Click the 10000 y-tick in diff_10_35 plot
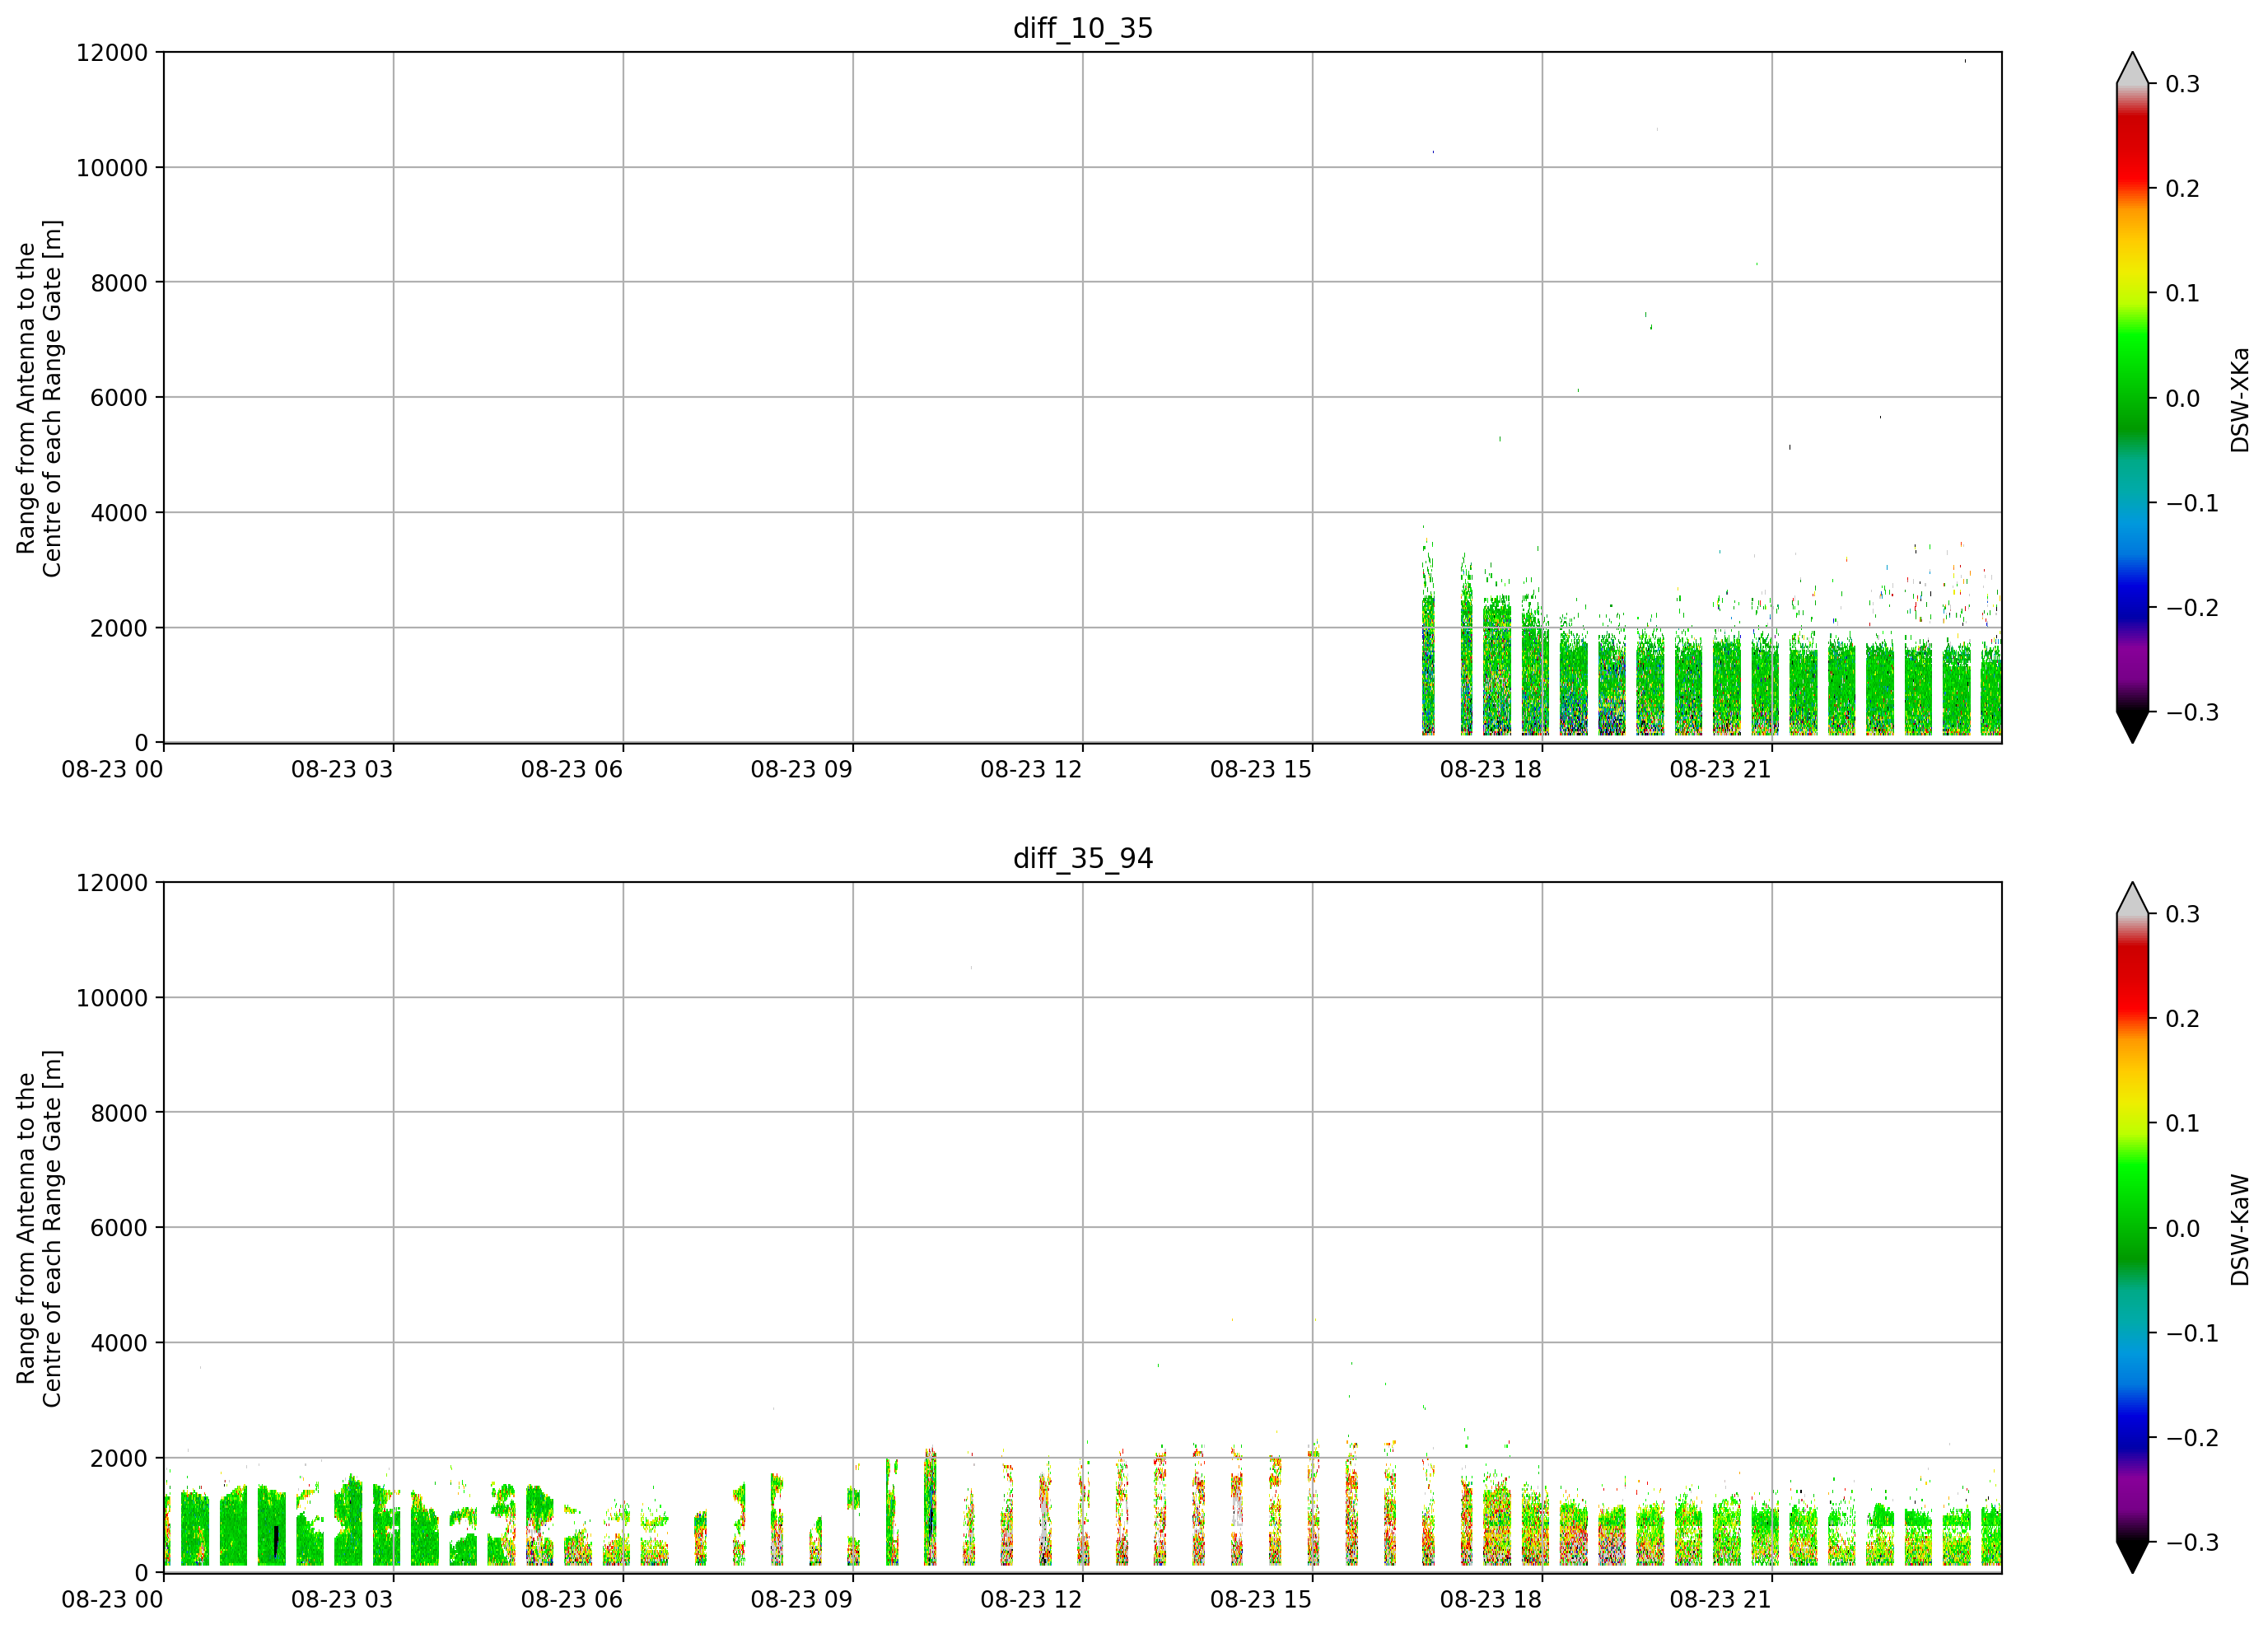Image resolution: width=2268 pixels, height=1629 pixels. click(112, 168)
